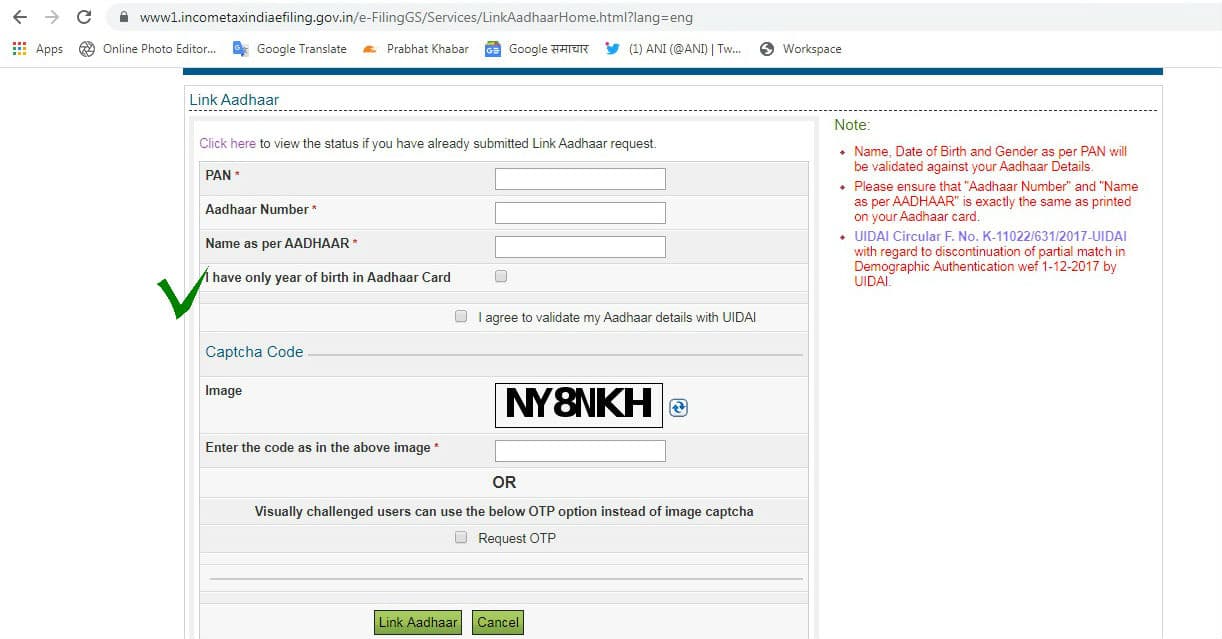Screen dimensions: 1222x639
Task: Open the Prabhat Khabar bookmark
Action: [x=416, y=49]
